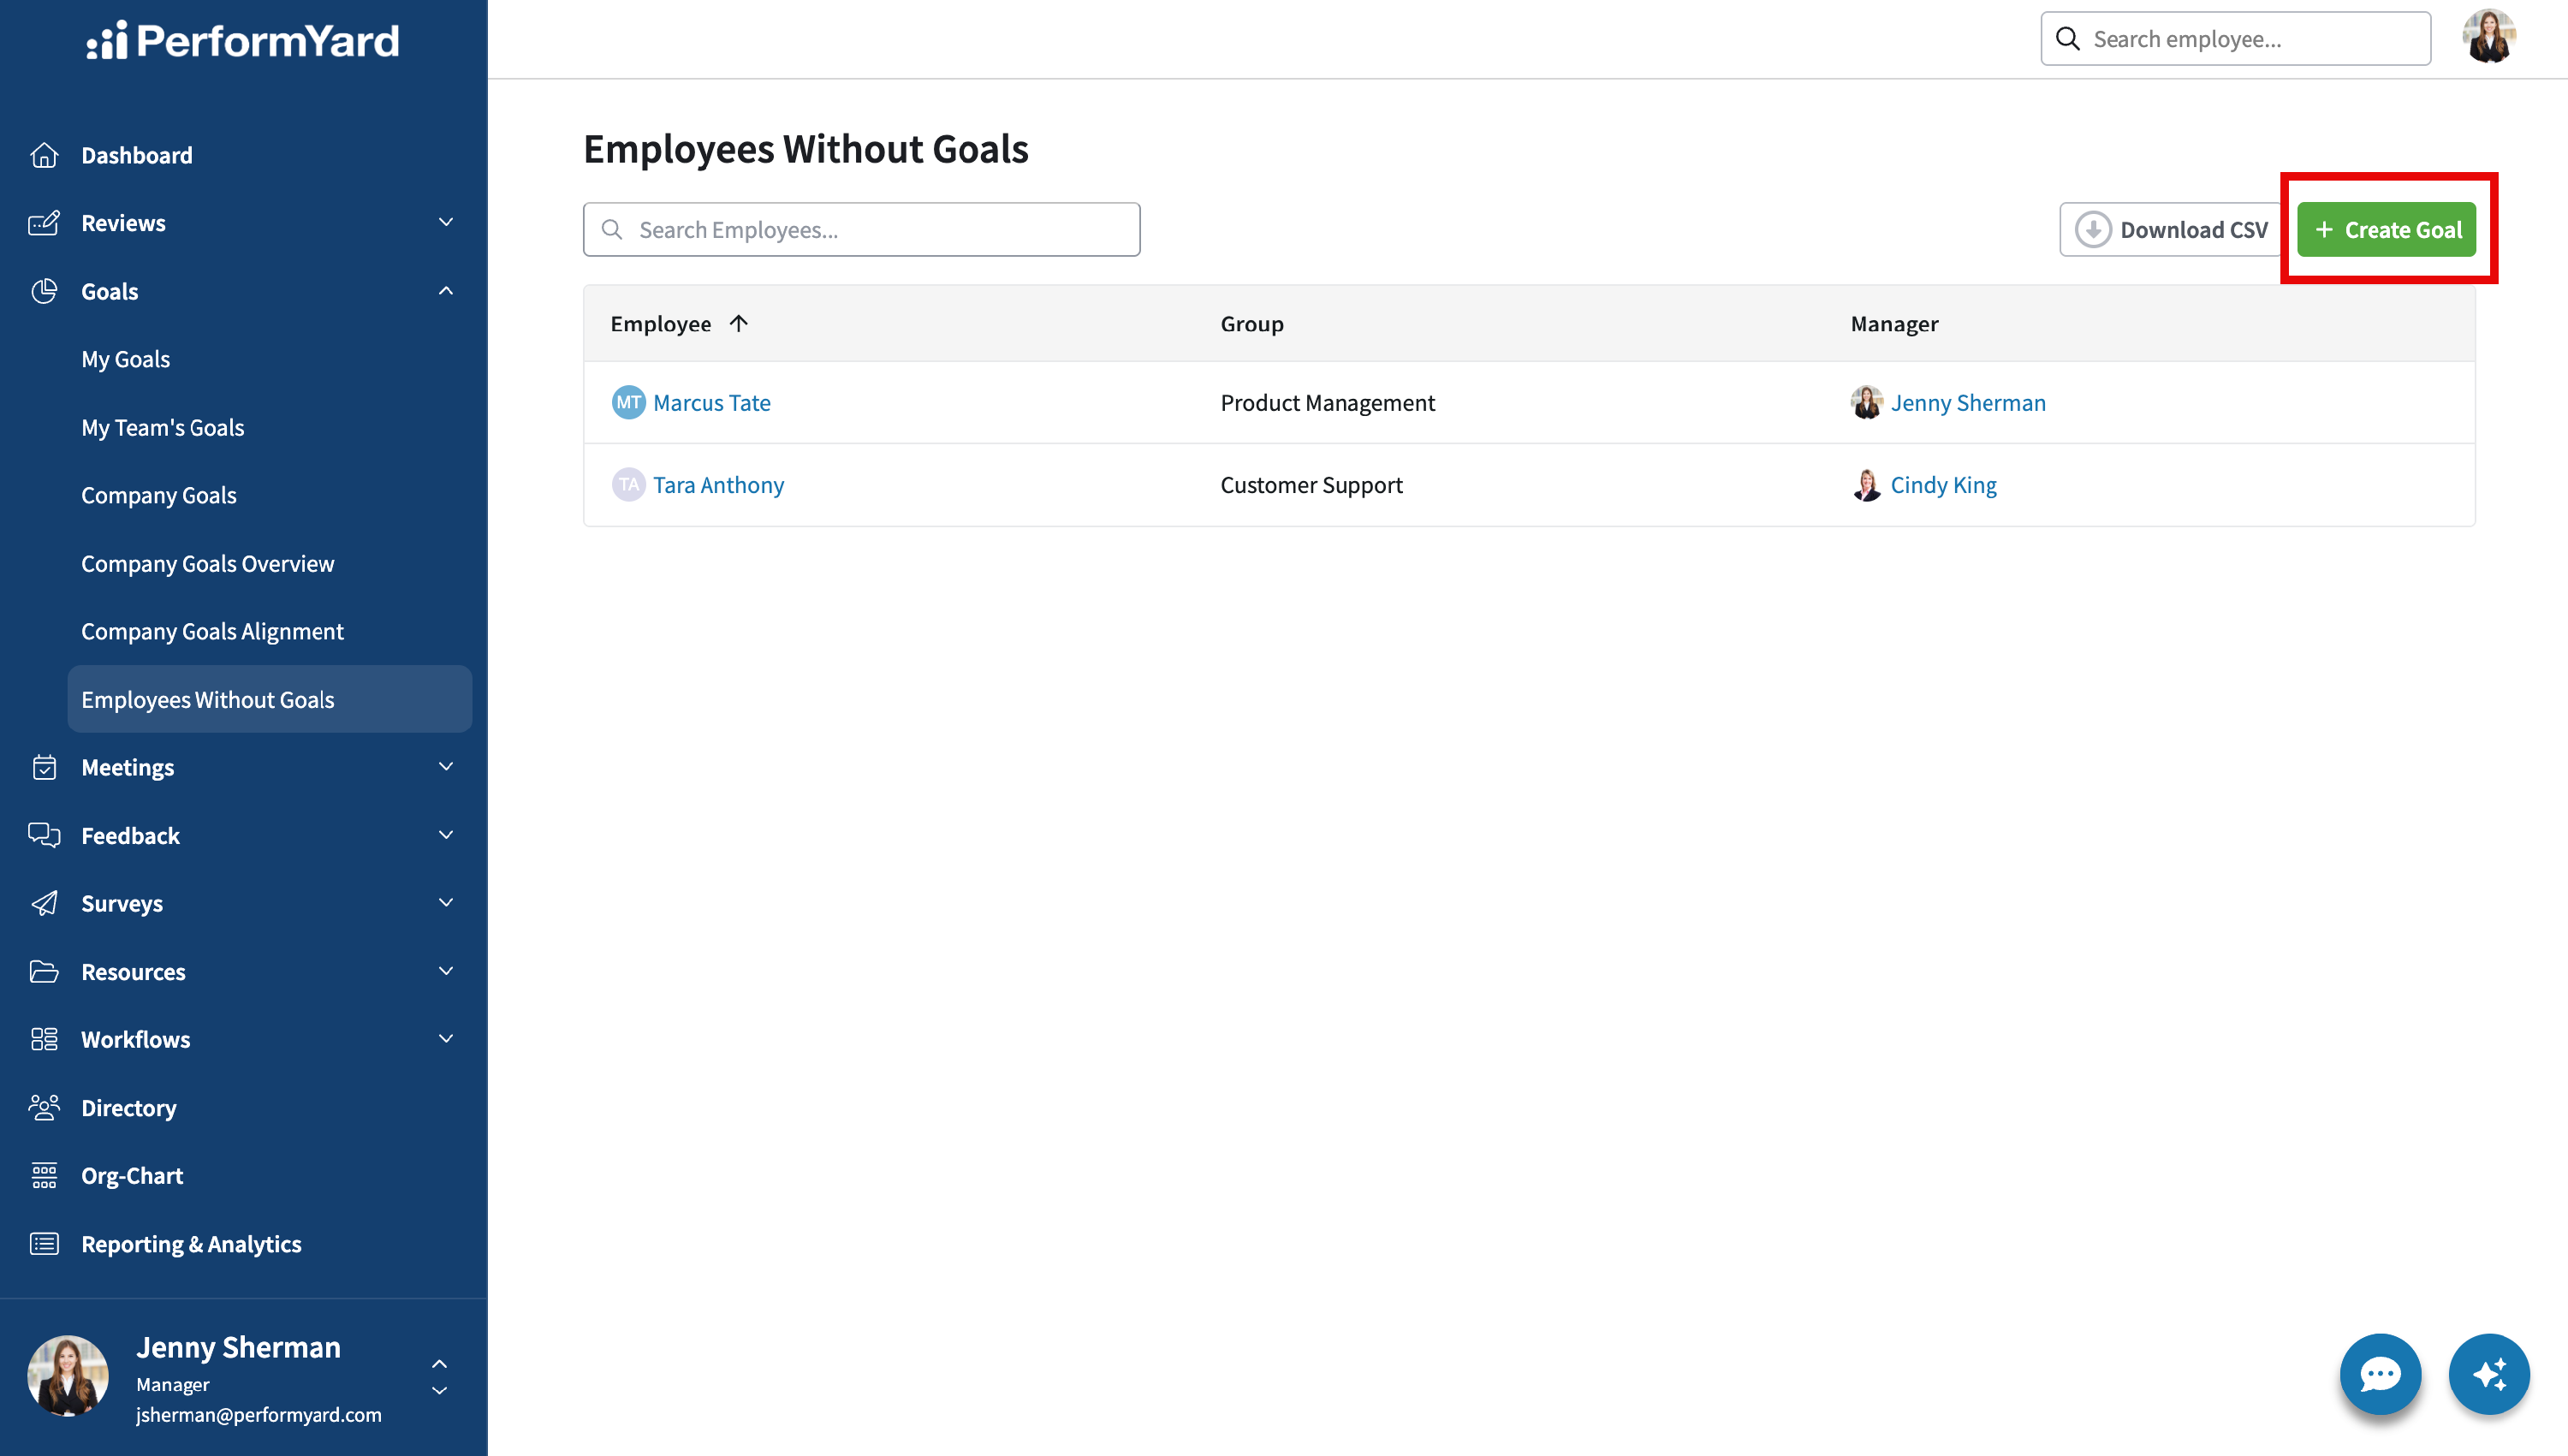Click the Surveys paper plane icon
The width and height of the screenshot is (2568, 1456).
(x=44, y=903)
